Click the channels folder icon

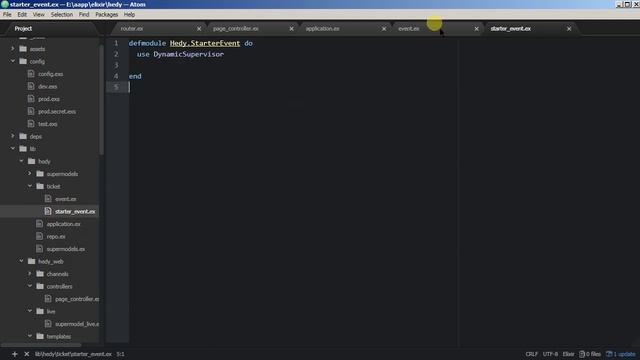click(40, 273)
